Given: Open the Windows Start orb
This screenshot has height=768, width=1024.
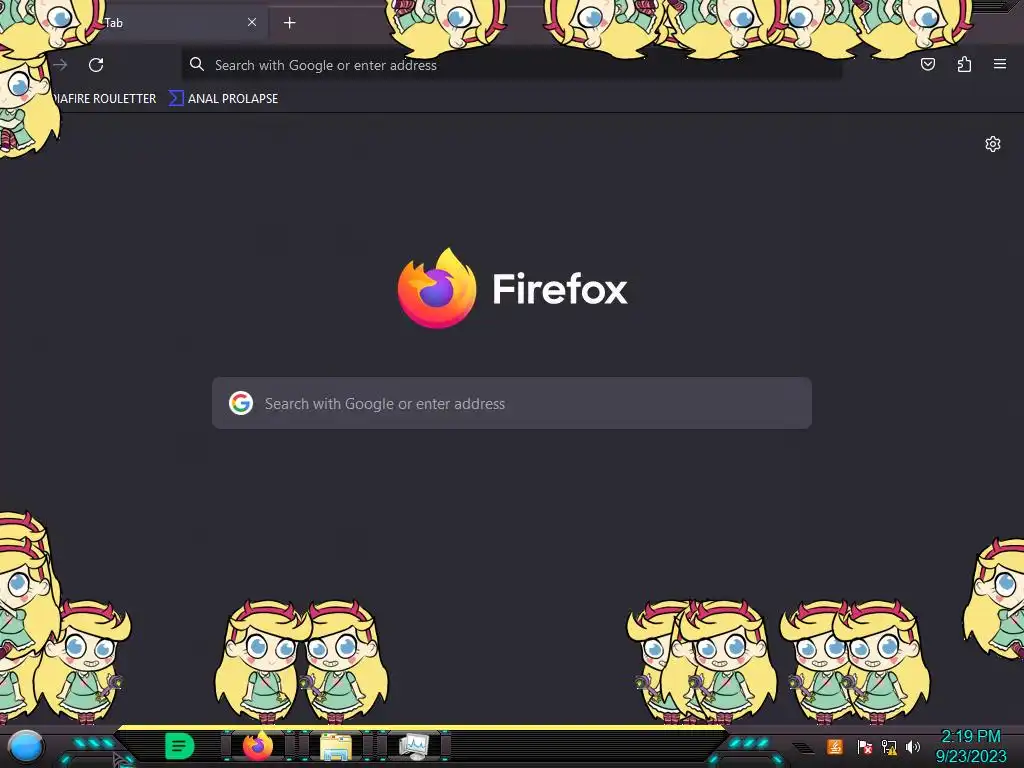Looking at the screenshot, I should point(25,746).
